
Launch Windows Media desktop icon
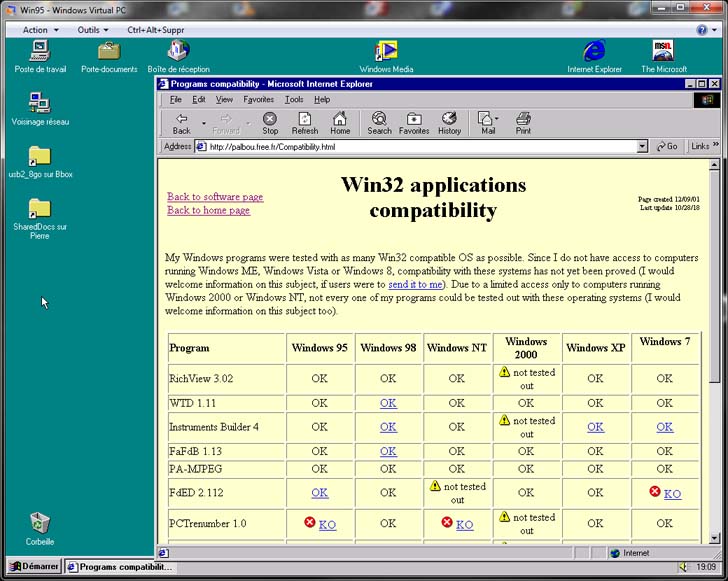386,57
